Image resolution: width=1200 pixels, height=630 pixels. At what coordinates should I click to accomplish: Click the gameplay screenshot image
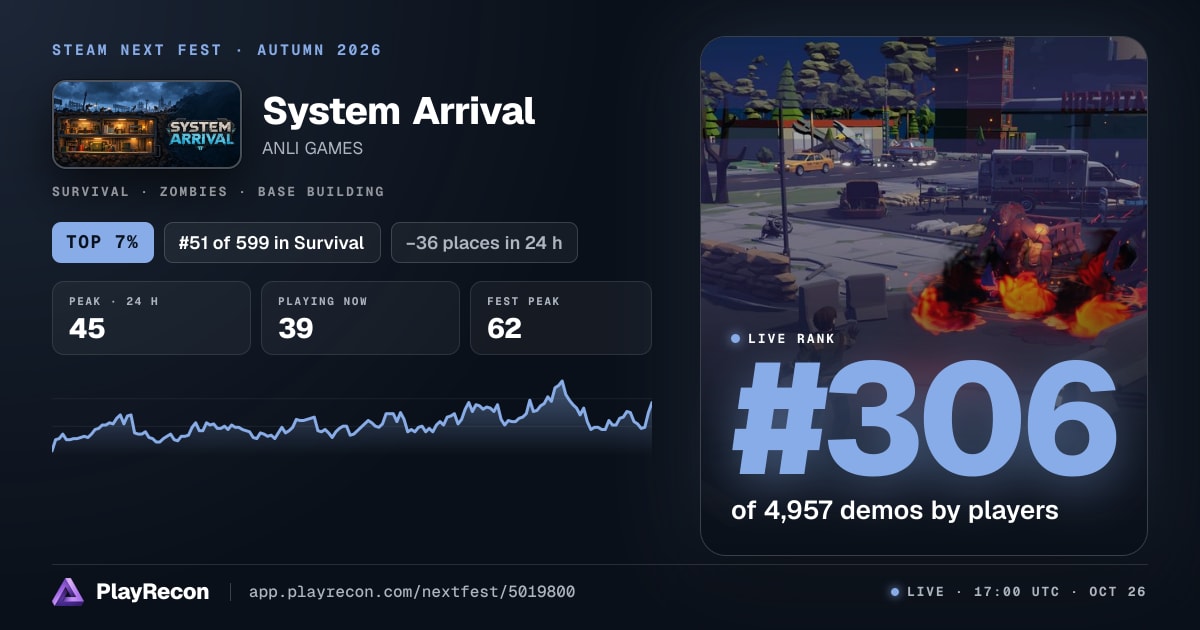(x=924, y=296)
